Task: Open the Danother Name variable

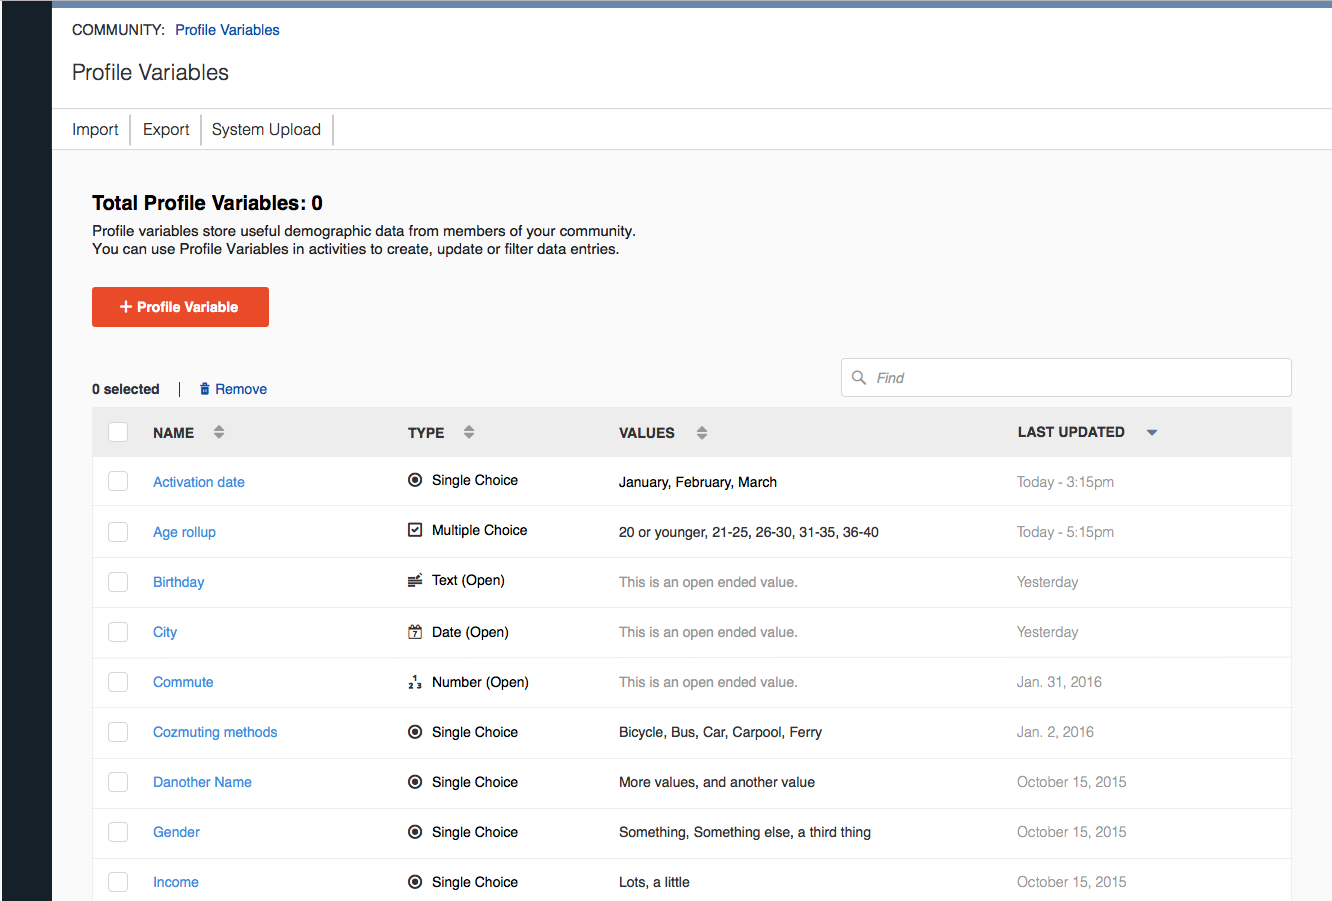Action: pos(202,782)
